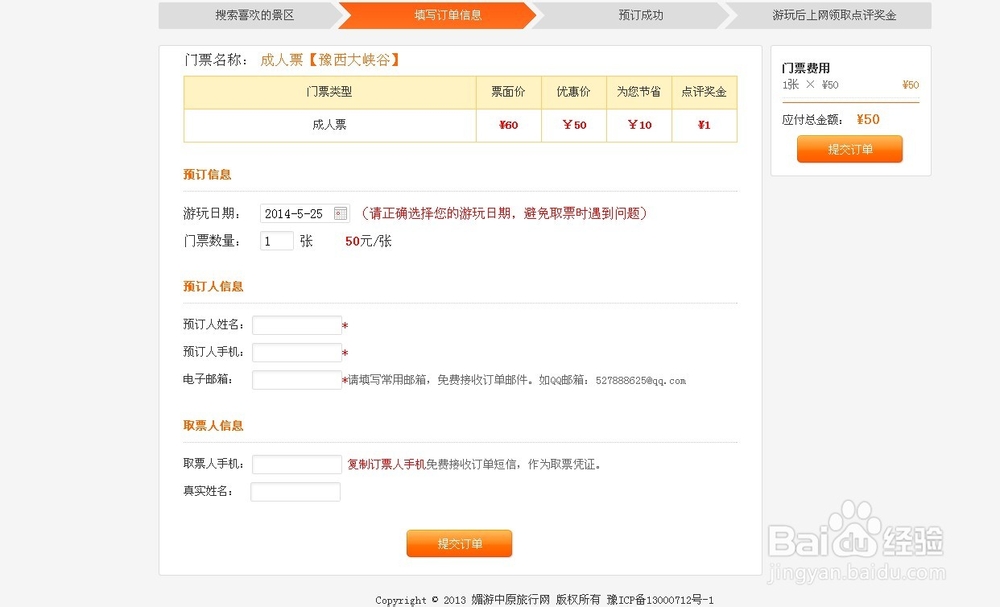Image resolution: width=1000 pixels, height=607 pixels.
Task: Focus the 预订人手机 input field
Action: pyautogui.click(x=297, y=353)
